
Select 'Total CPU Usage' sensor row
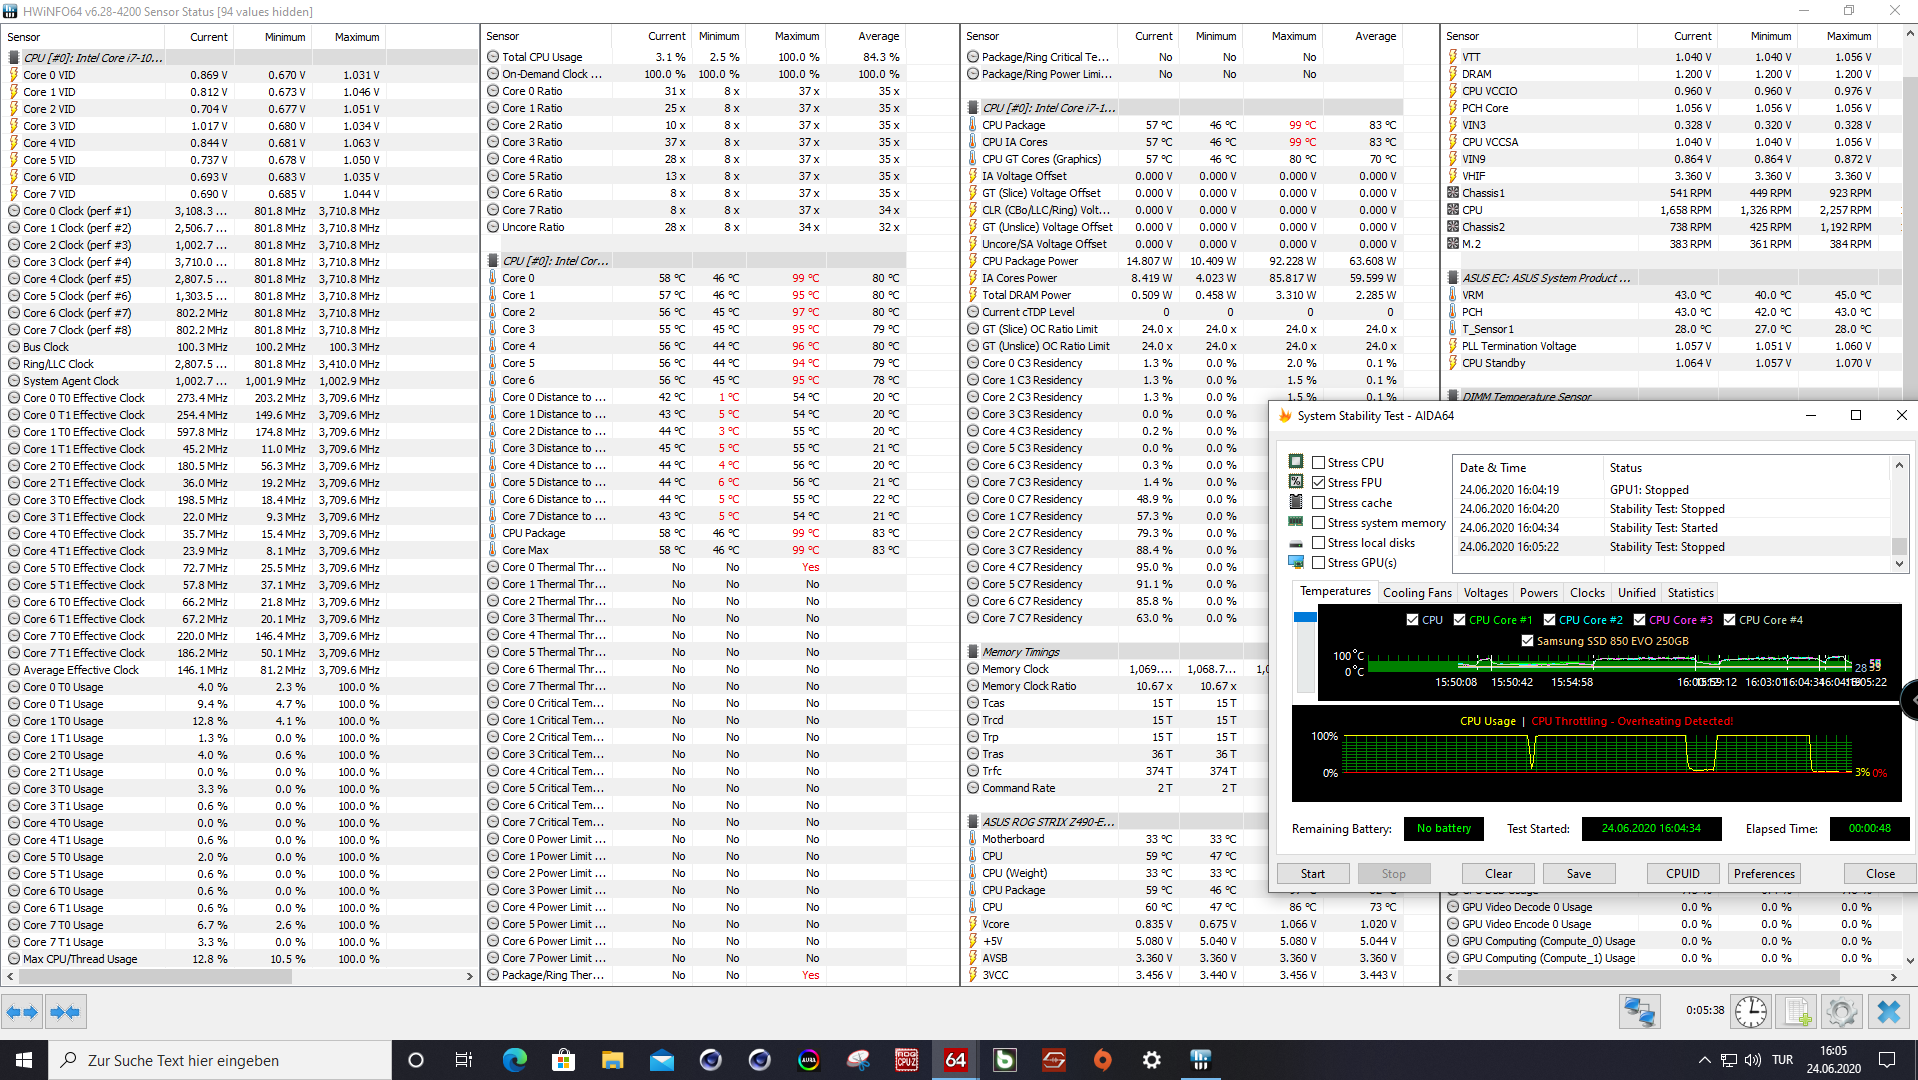pos(695,57)
